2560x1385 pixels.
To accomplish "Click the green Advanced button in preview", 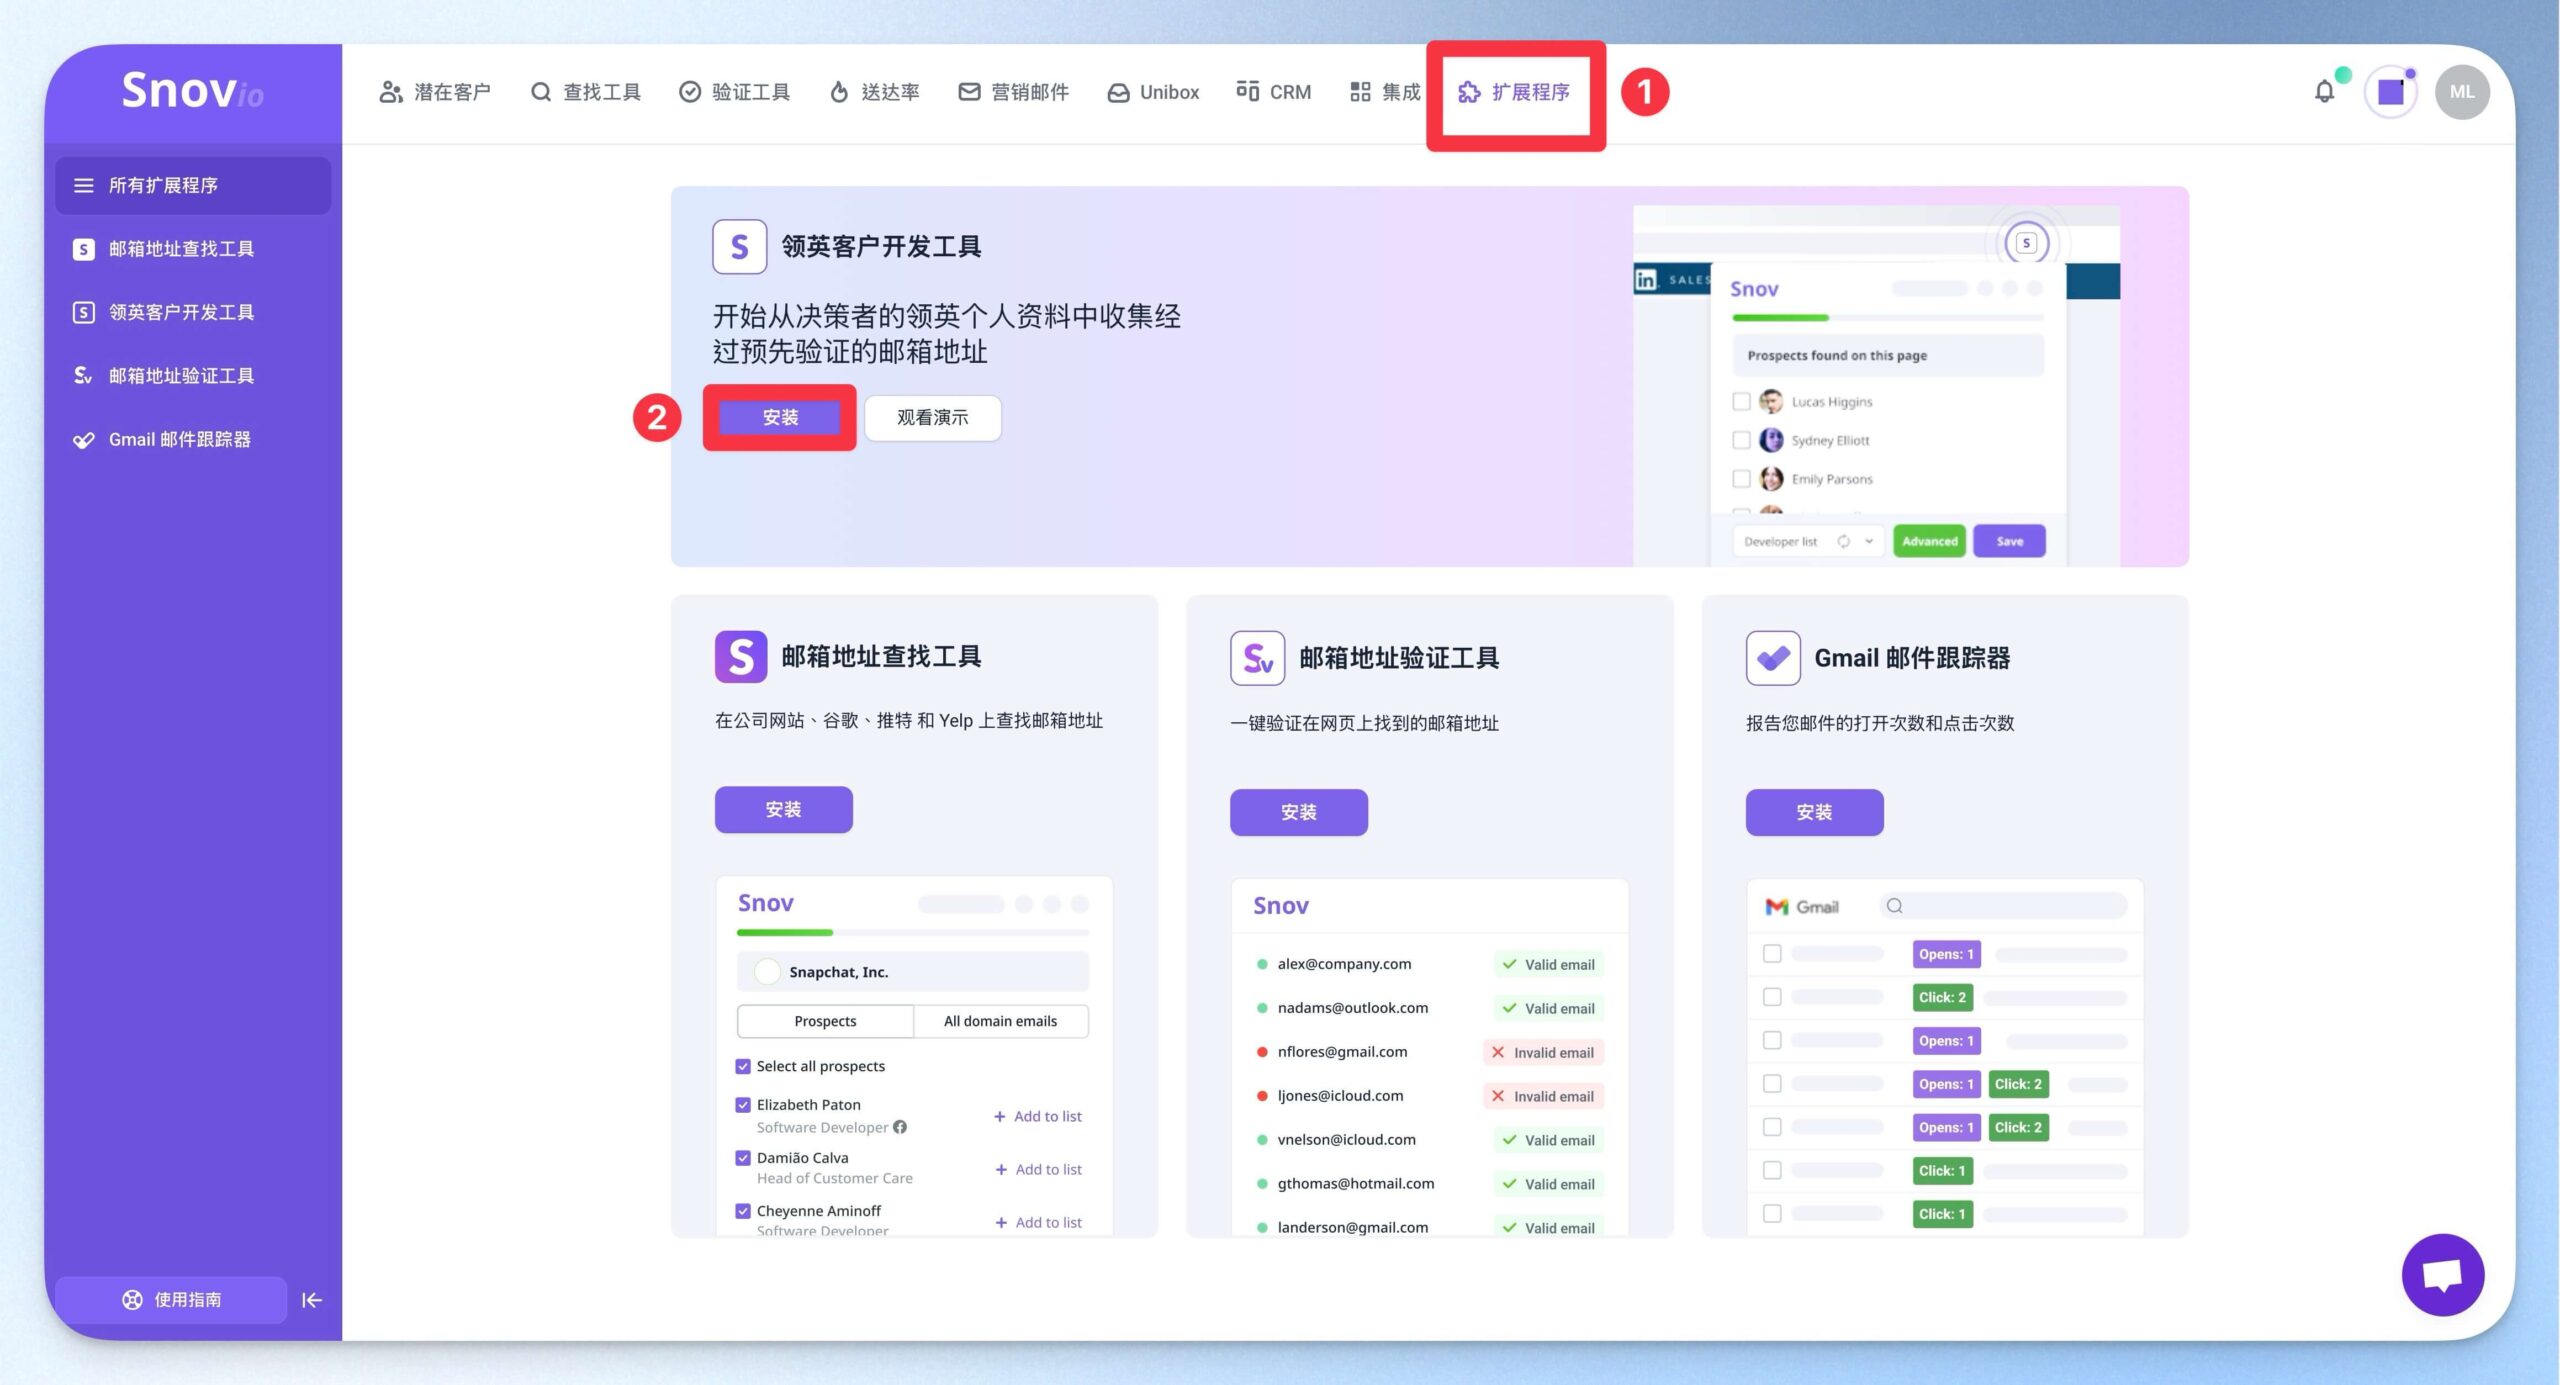I will [x=1929, y=541].
